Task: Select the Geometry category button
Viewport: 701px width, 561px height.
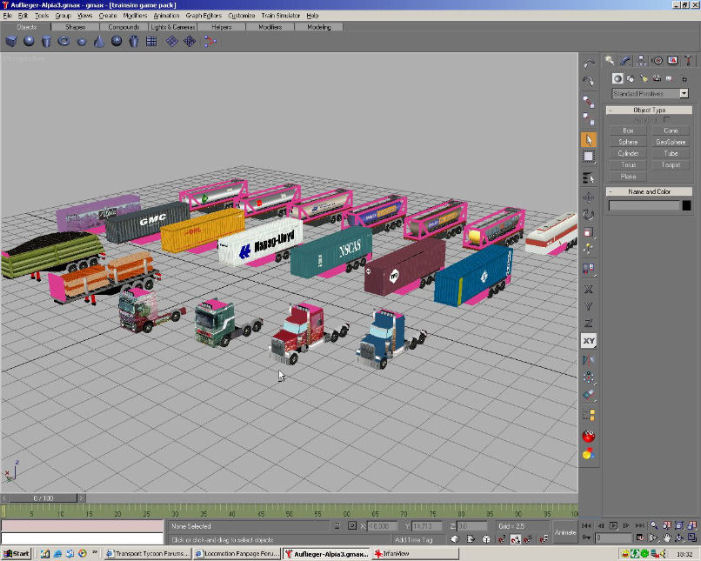Action: (x=617, y=79)
